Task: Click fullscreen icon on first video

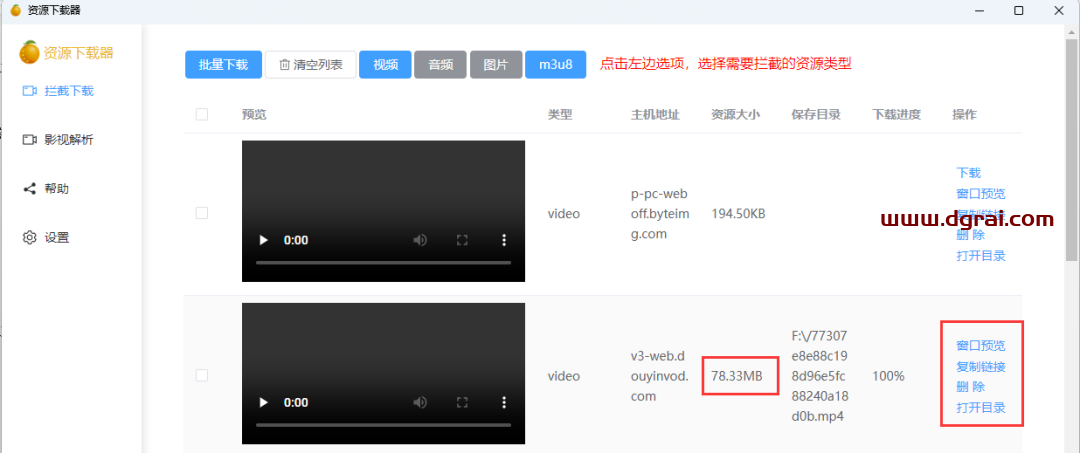Action: [463, 240]
